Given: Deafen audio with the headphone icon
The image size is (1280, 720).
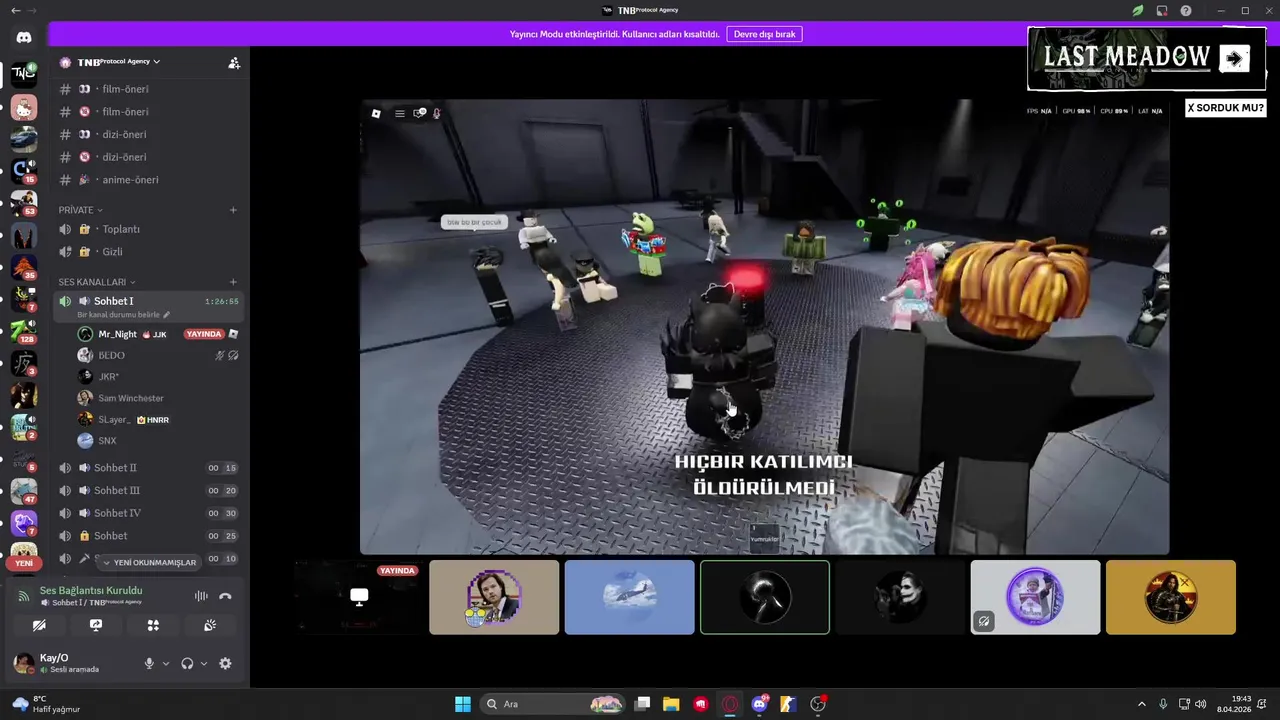Looking at the screenshot, I should tap(187, 663).
